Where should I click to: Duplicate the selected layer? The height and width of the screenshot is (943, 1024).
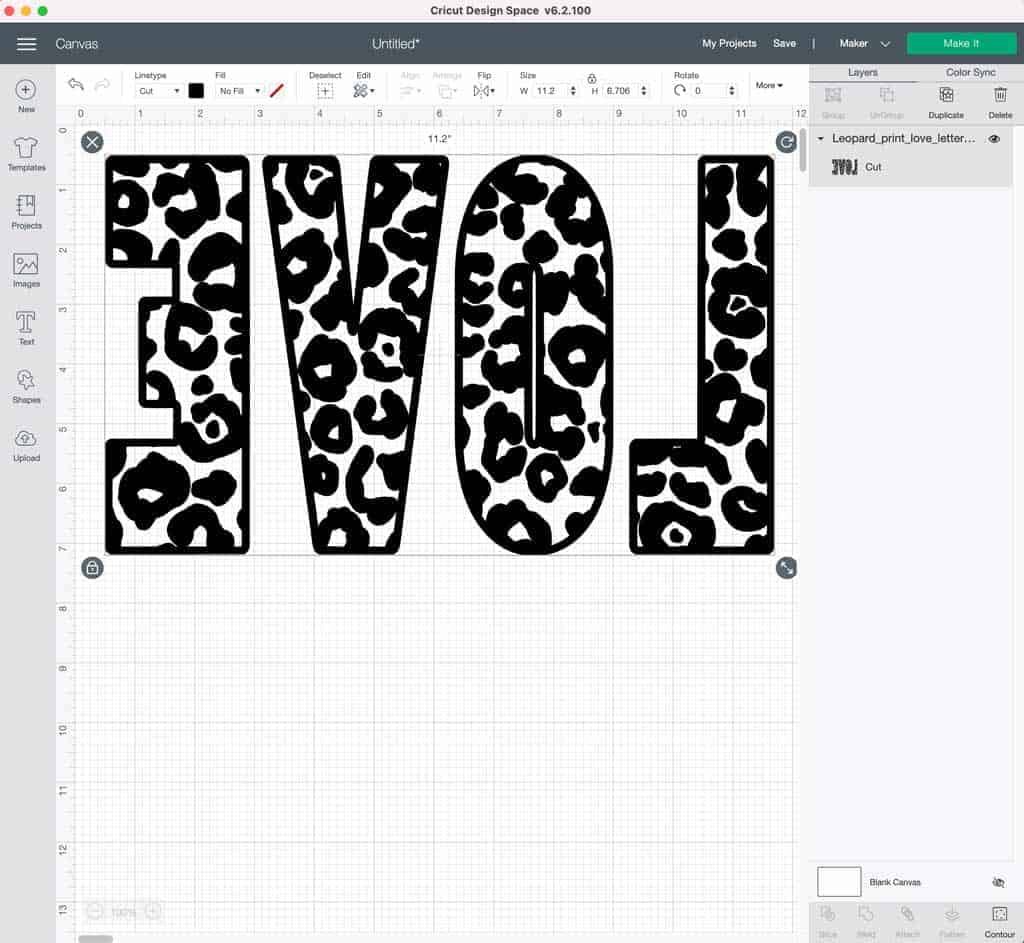pyautogui.click(x=946, y=103)
